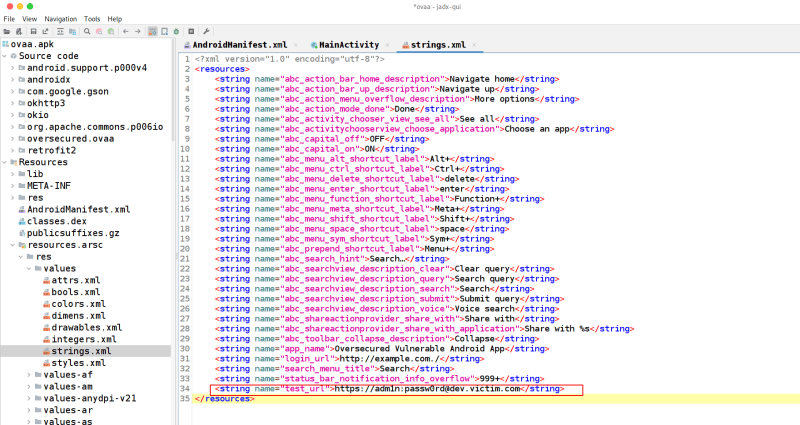Select okio package row
The image size is (800, 425).
pyautogui.click(x=38, y=115)
